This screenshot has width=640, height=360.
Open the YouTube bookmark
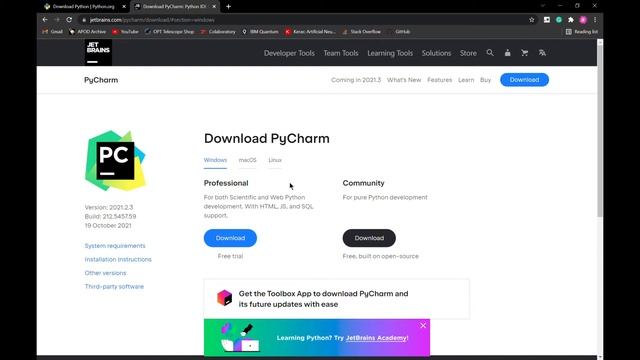point(126,31)
